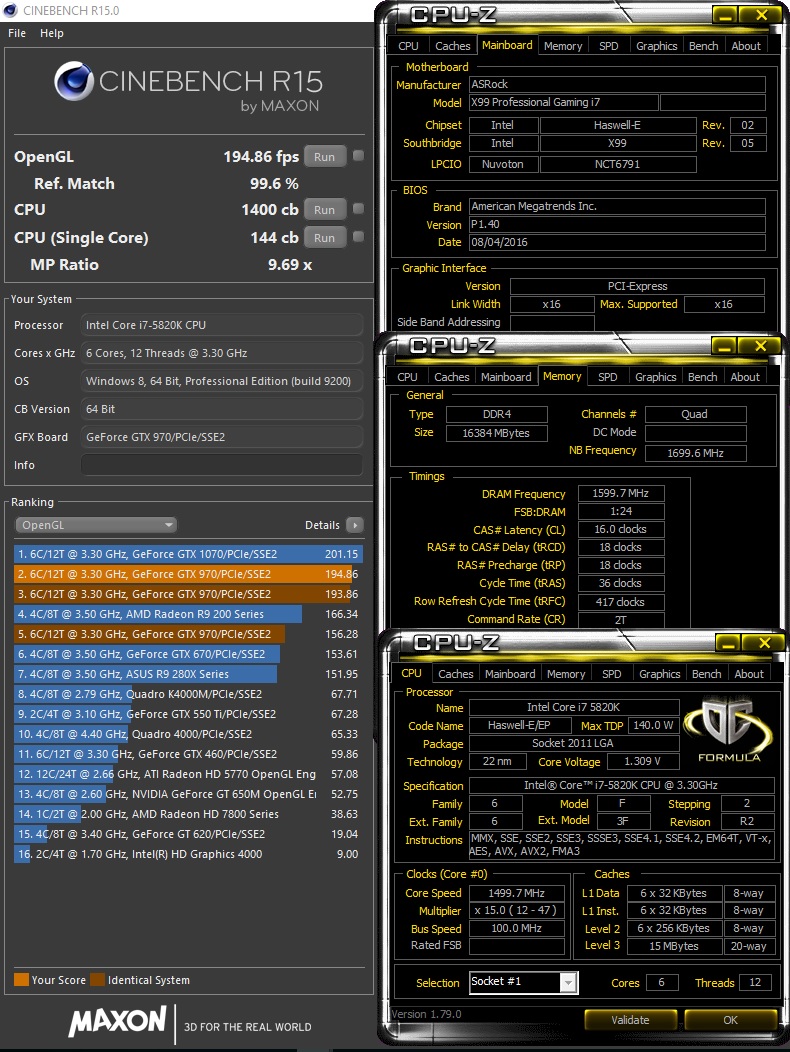790x1052 pixels.
Task: Click the Specification field i7-5820K CPU @ 3.30GHz
Action: (622, 785)
